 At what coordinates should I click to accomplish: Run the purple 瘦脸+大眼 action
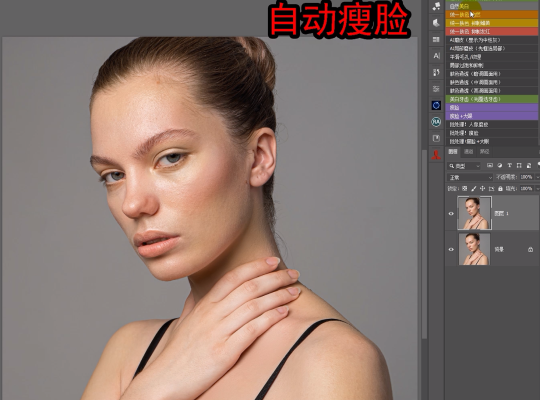coord(491,116)
